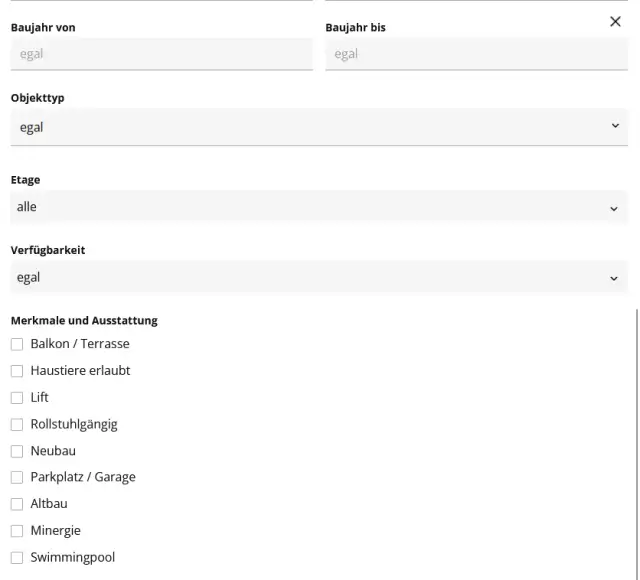
Task: Close the filter panel with the X icon
Action: [615, 22]
